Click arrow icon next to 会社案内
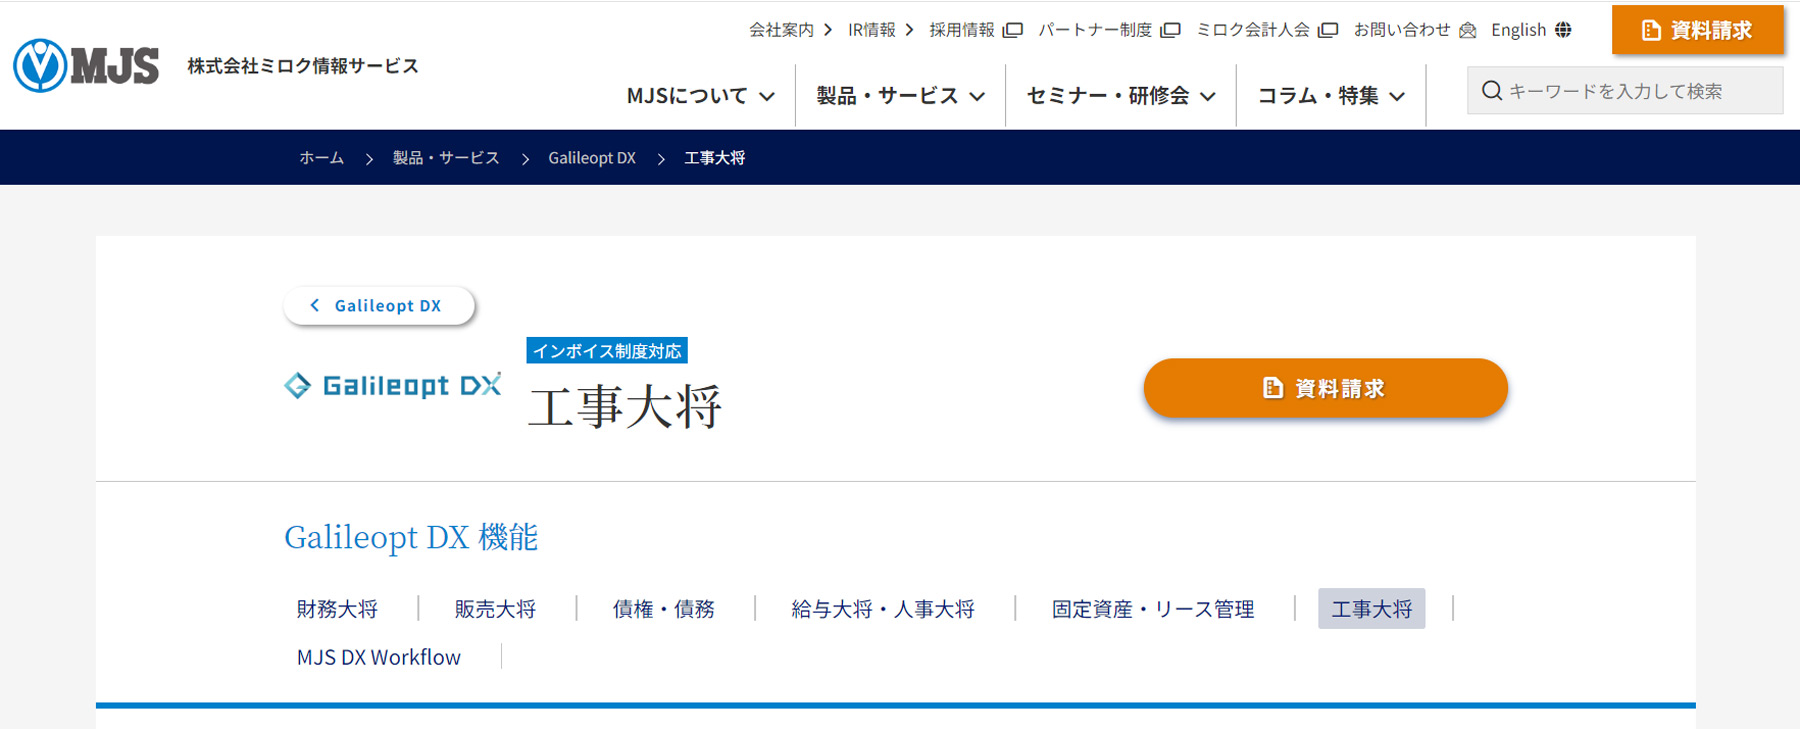The width and height of the screenshot is (1800, 729). click(828, 30)
